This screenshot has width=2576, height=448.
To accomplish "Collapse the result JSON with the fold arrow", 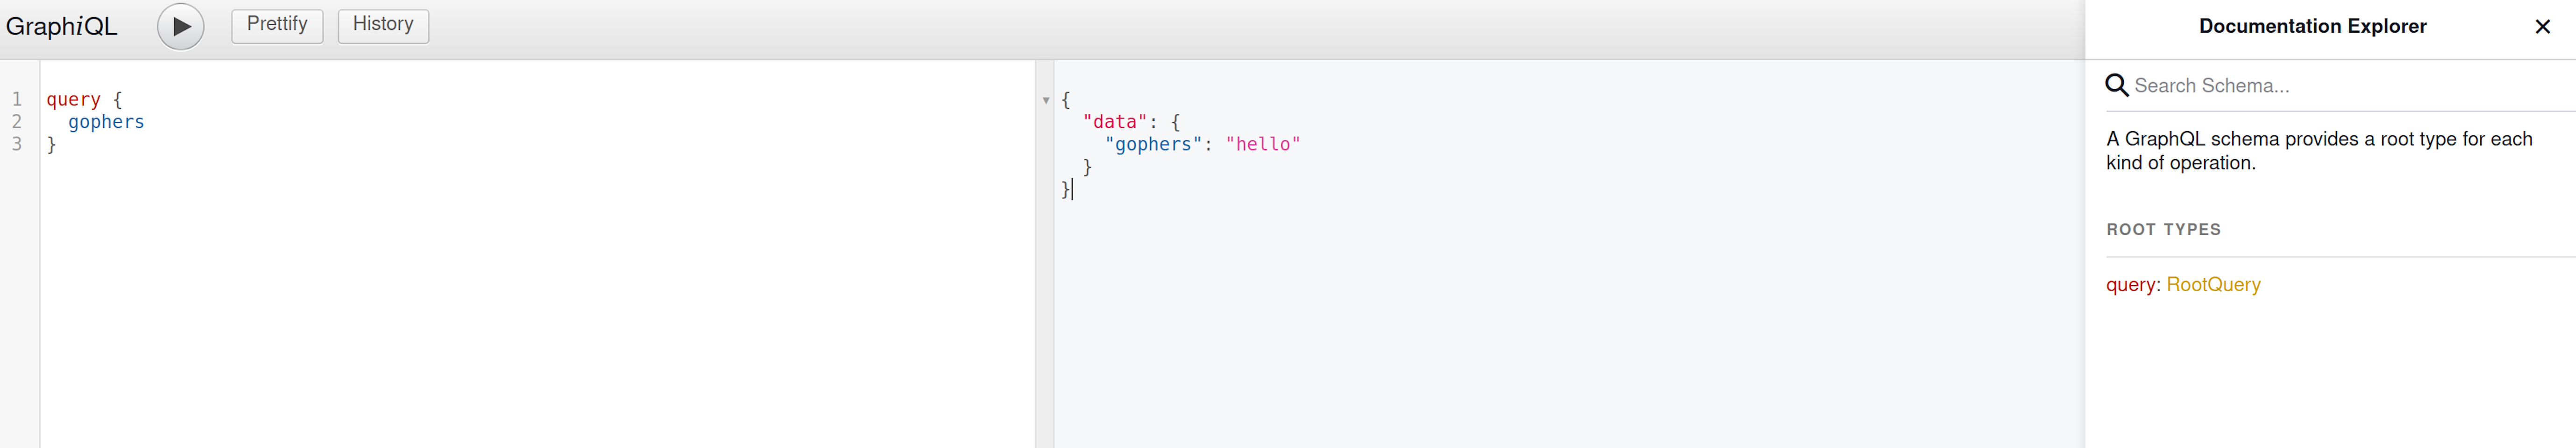I will (x=1046, y=100).
